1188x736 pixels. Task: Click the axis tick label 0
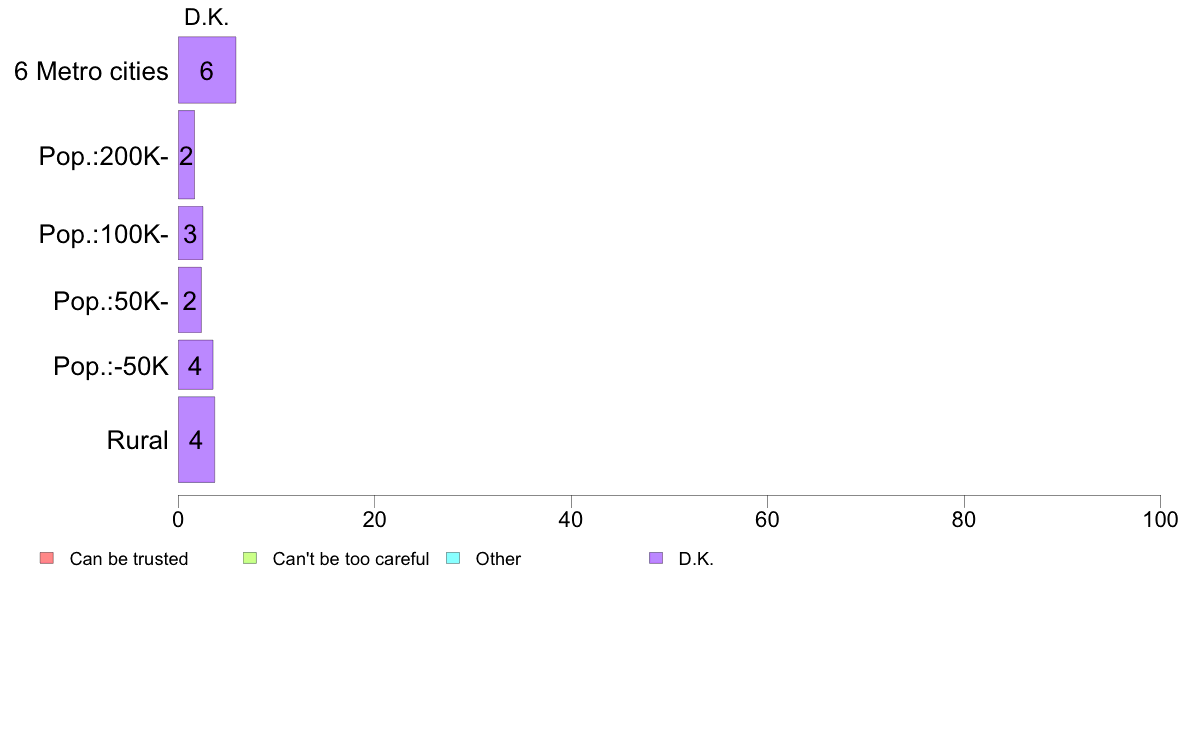pos(178,519)
